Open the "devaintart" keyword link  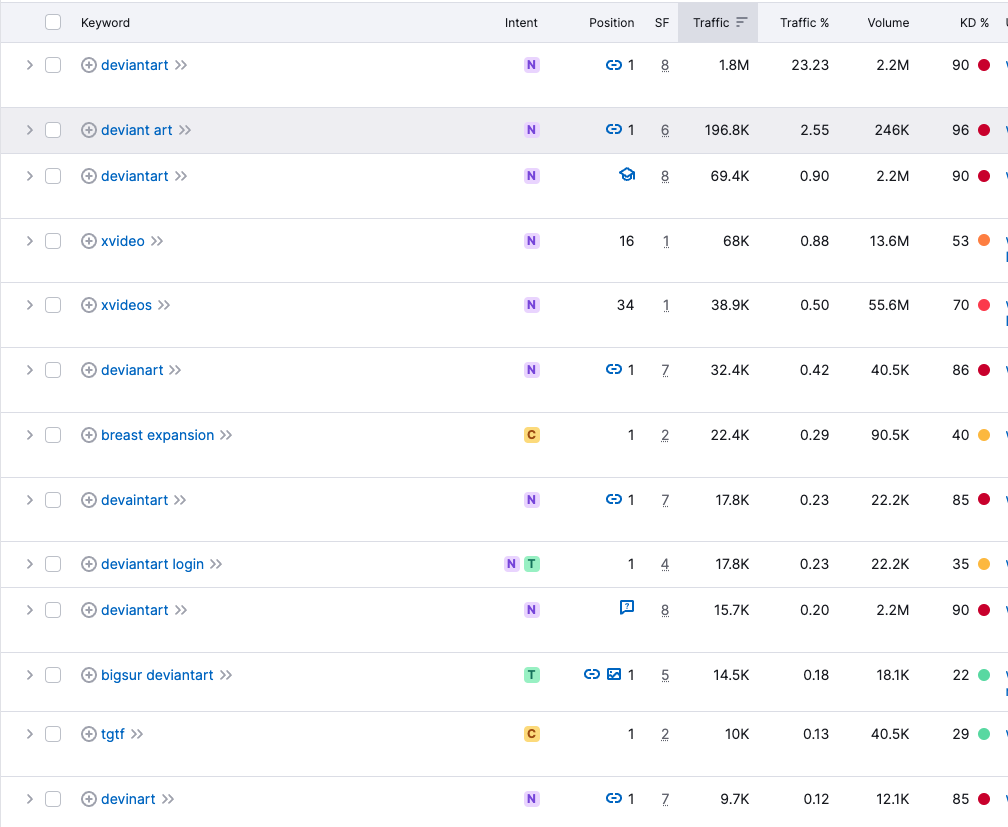(x=134, y=500)
